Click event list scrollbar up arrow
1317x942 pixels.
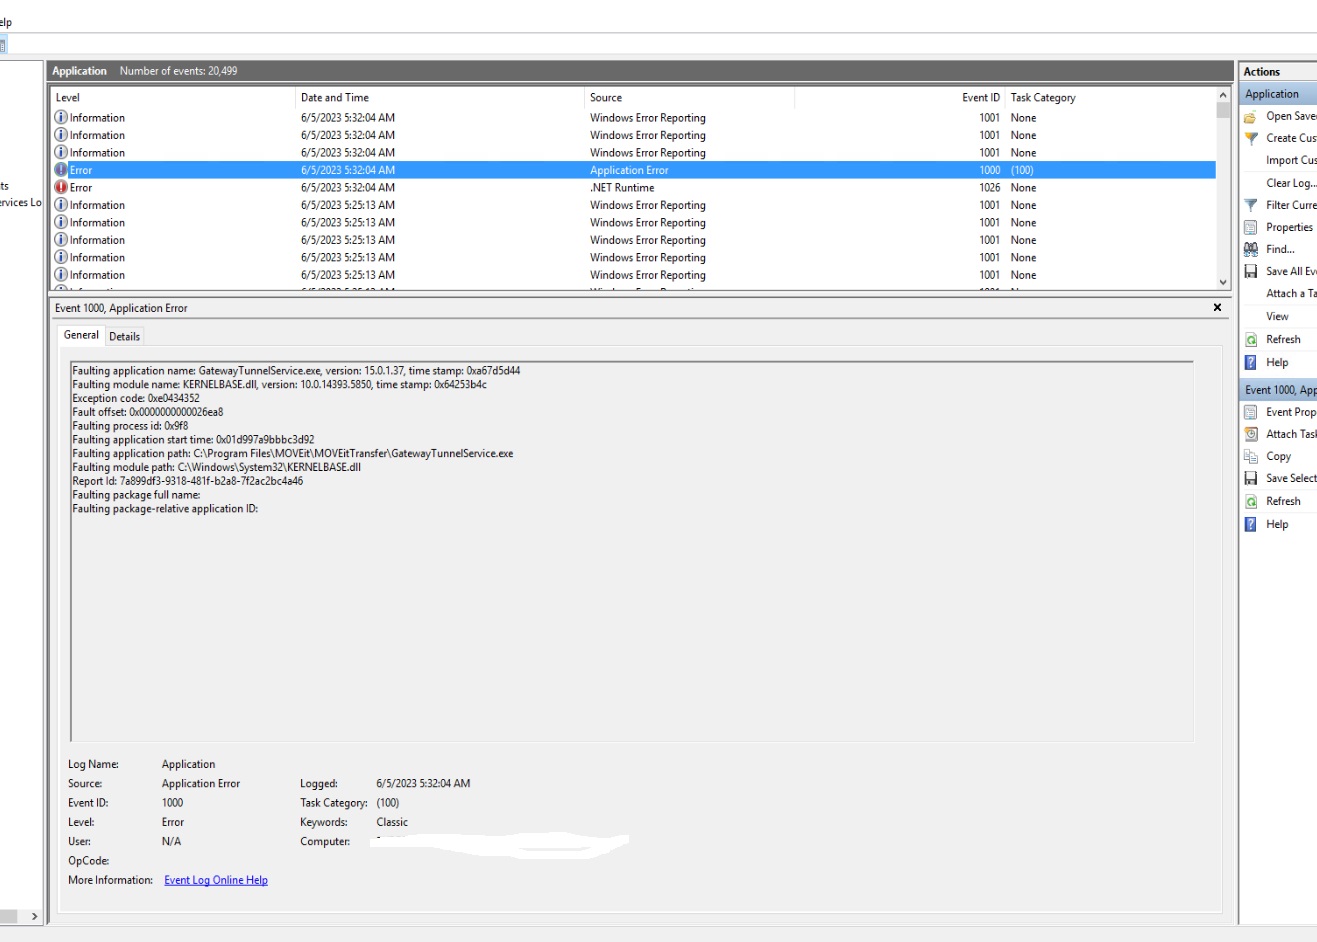tap(1223, 96)
